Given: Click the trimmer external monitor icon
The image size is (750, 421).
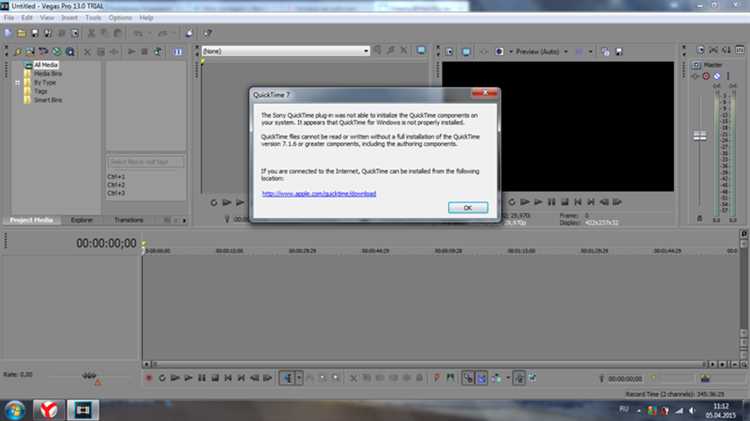Looking at the screenshot, I should tap(421, 51).
